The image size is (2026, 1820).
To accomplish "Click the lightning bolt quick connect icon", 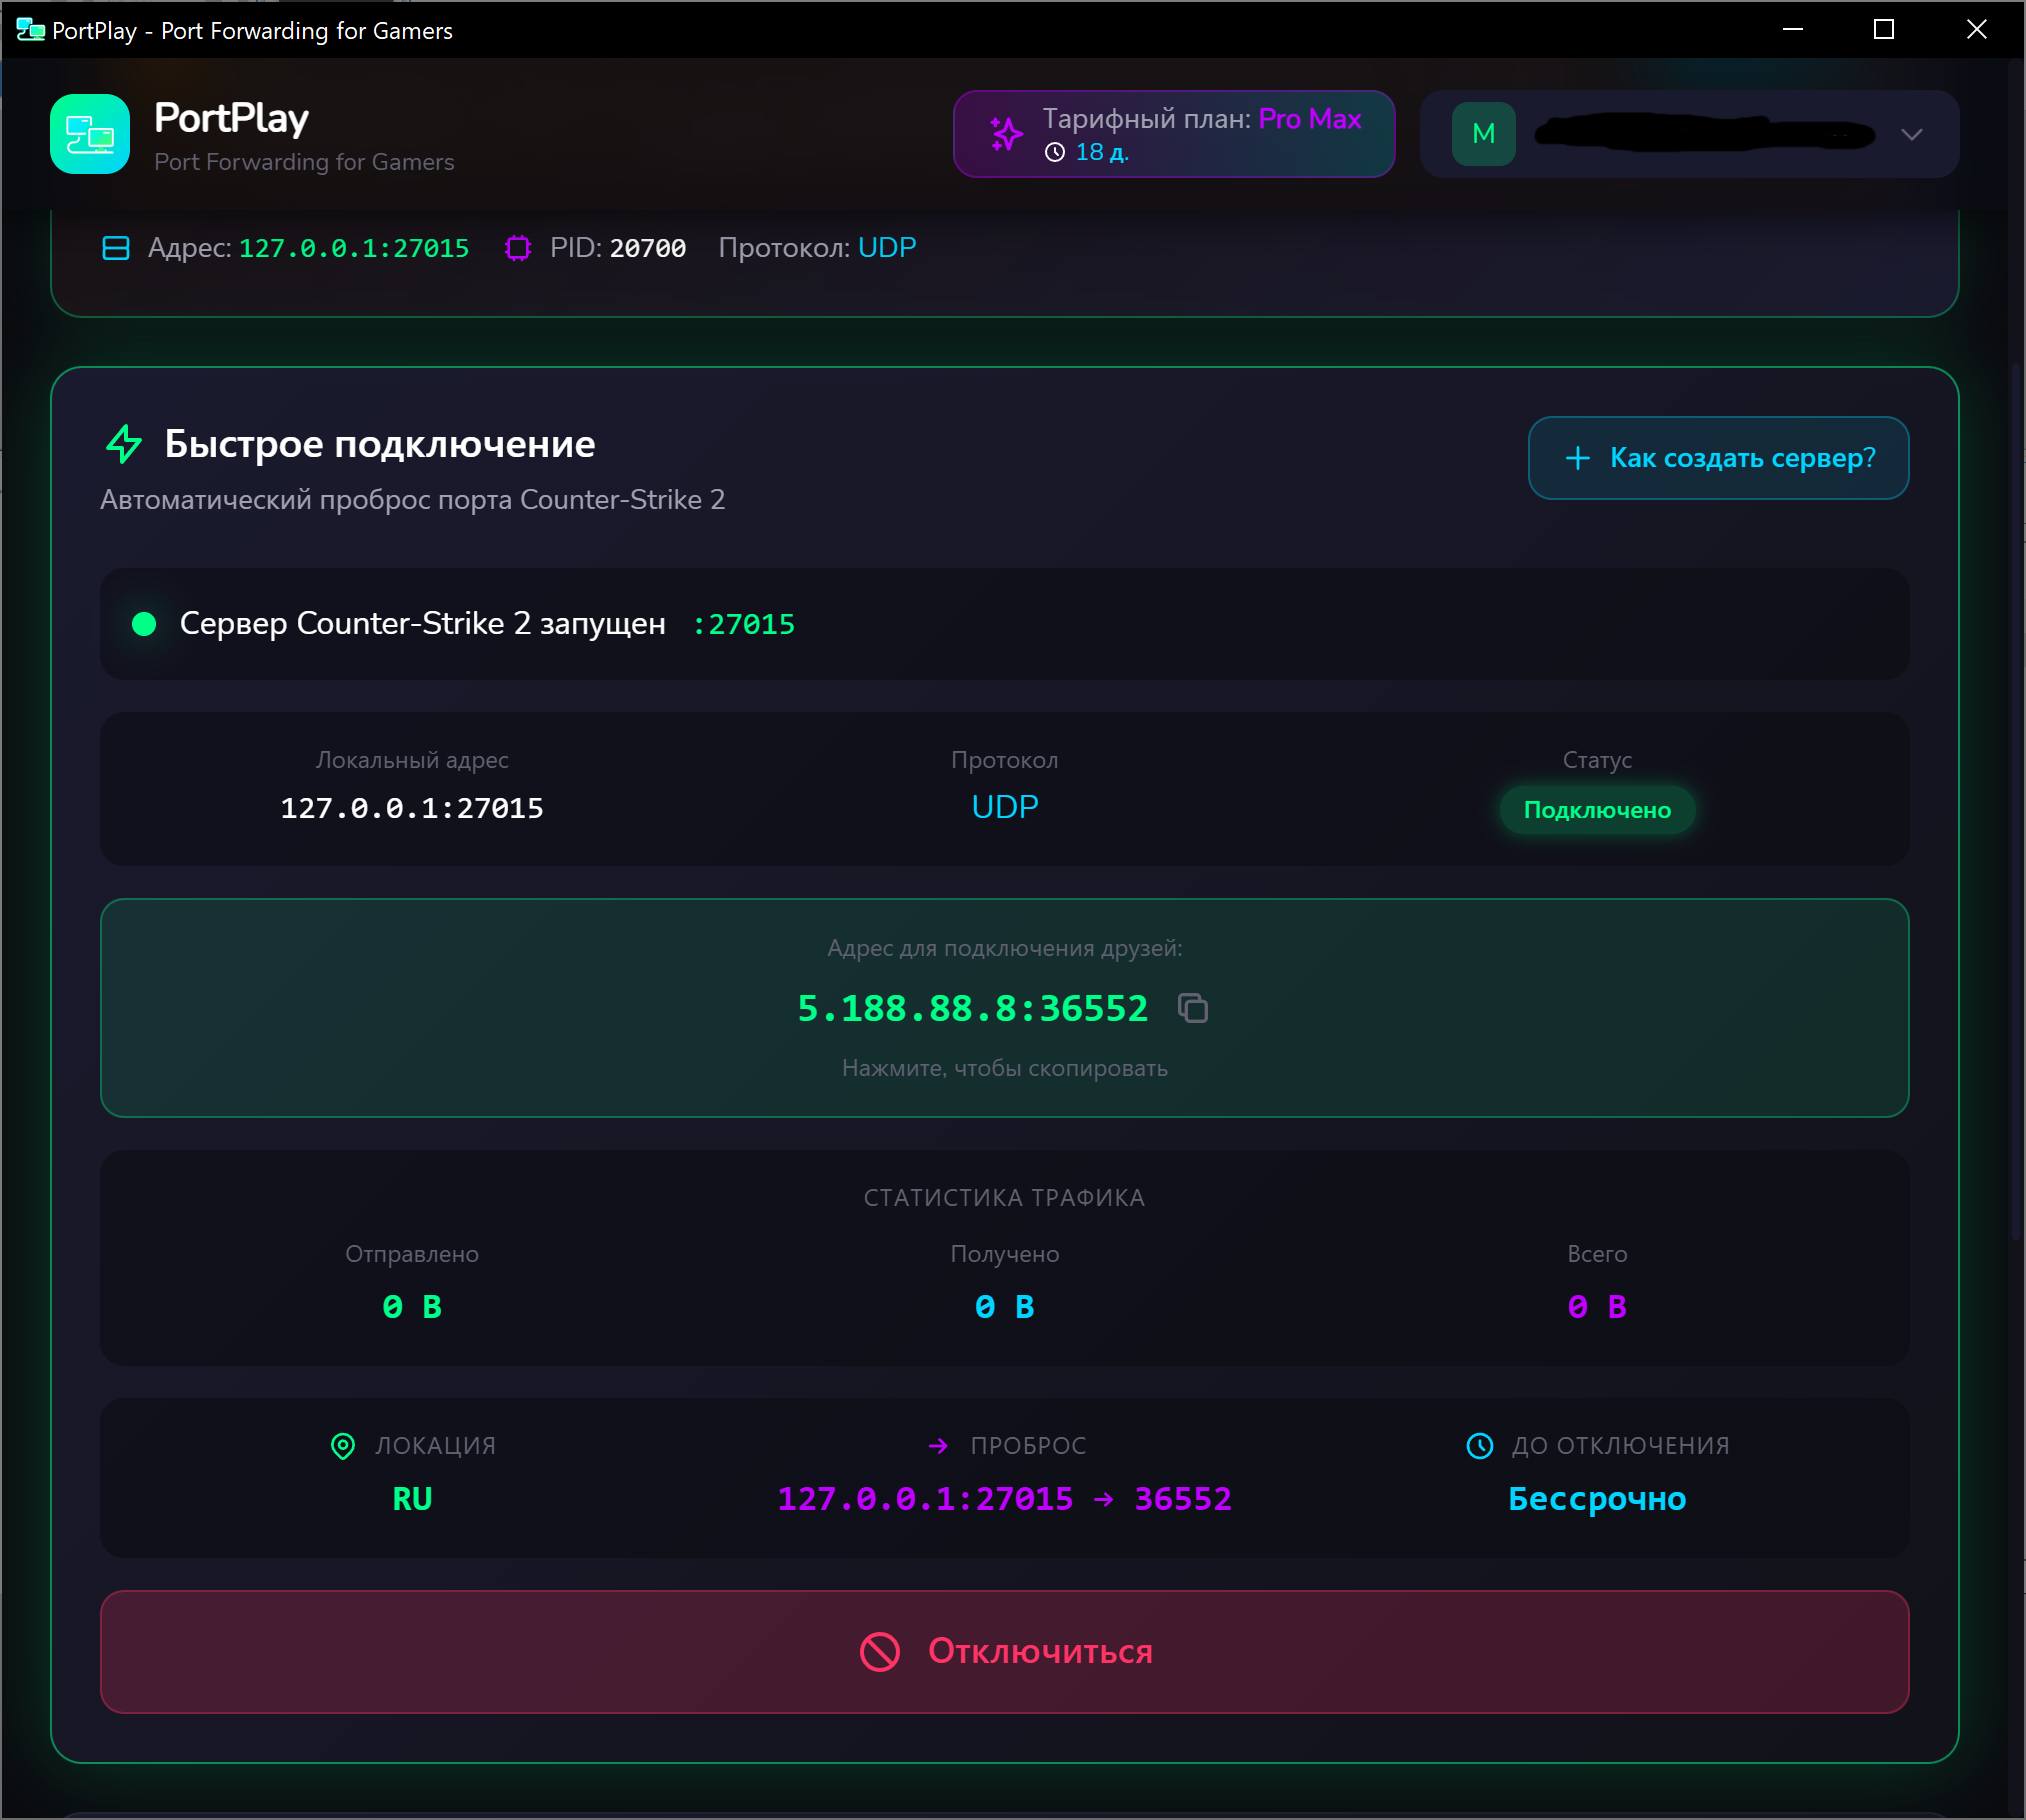I will coord(124,443).
